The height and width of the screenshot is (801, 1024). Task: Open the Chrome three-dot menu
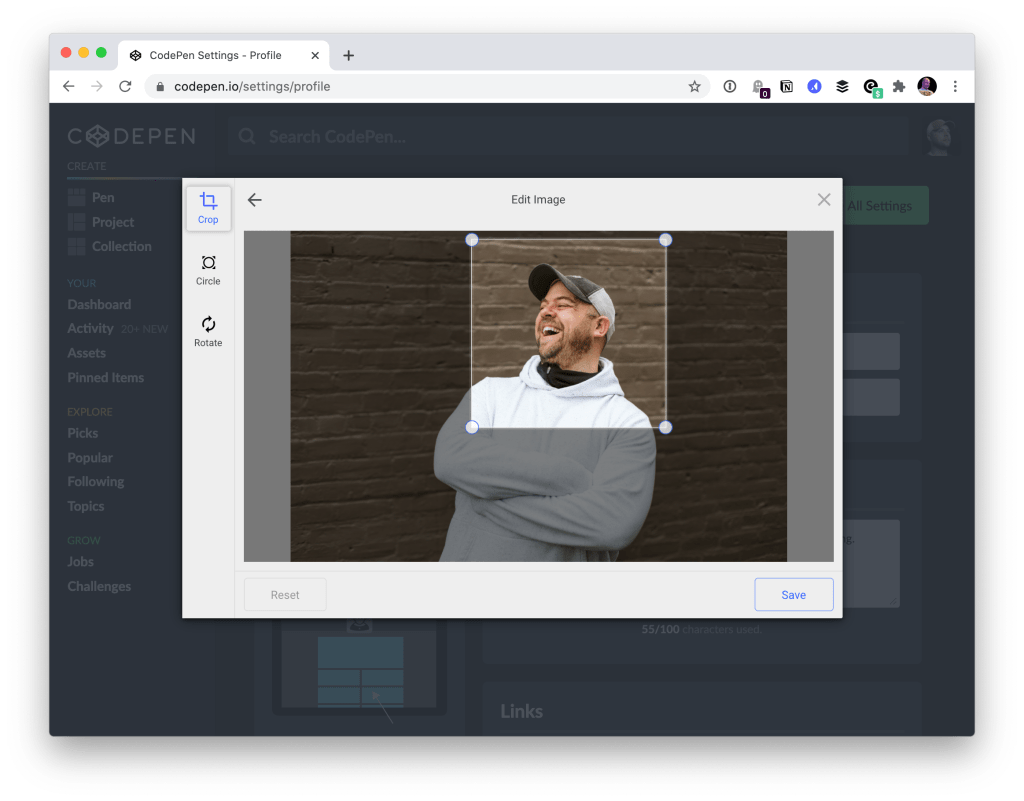pyautogui.click(x=955, y=87)
